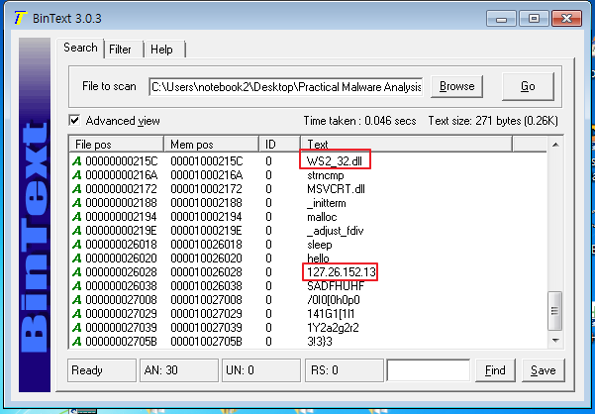Click memory position 00001000216A
The height and width of the screenshot is (414, 596).
point(206,175)
